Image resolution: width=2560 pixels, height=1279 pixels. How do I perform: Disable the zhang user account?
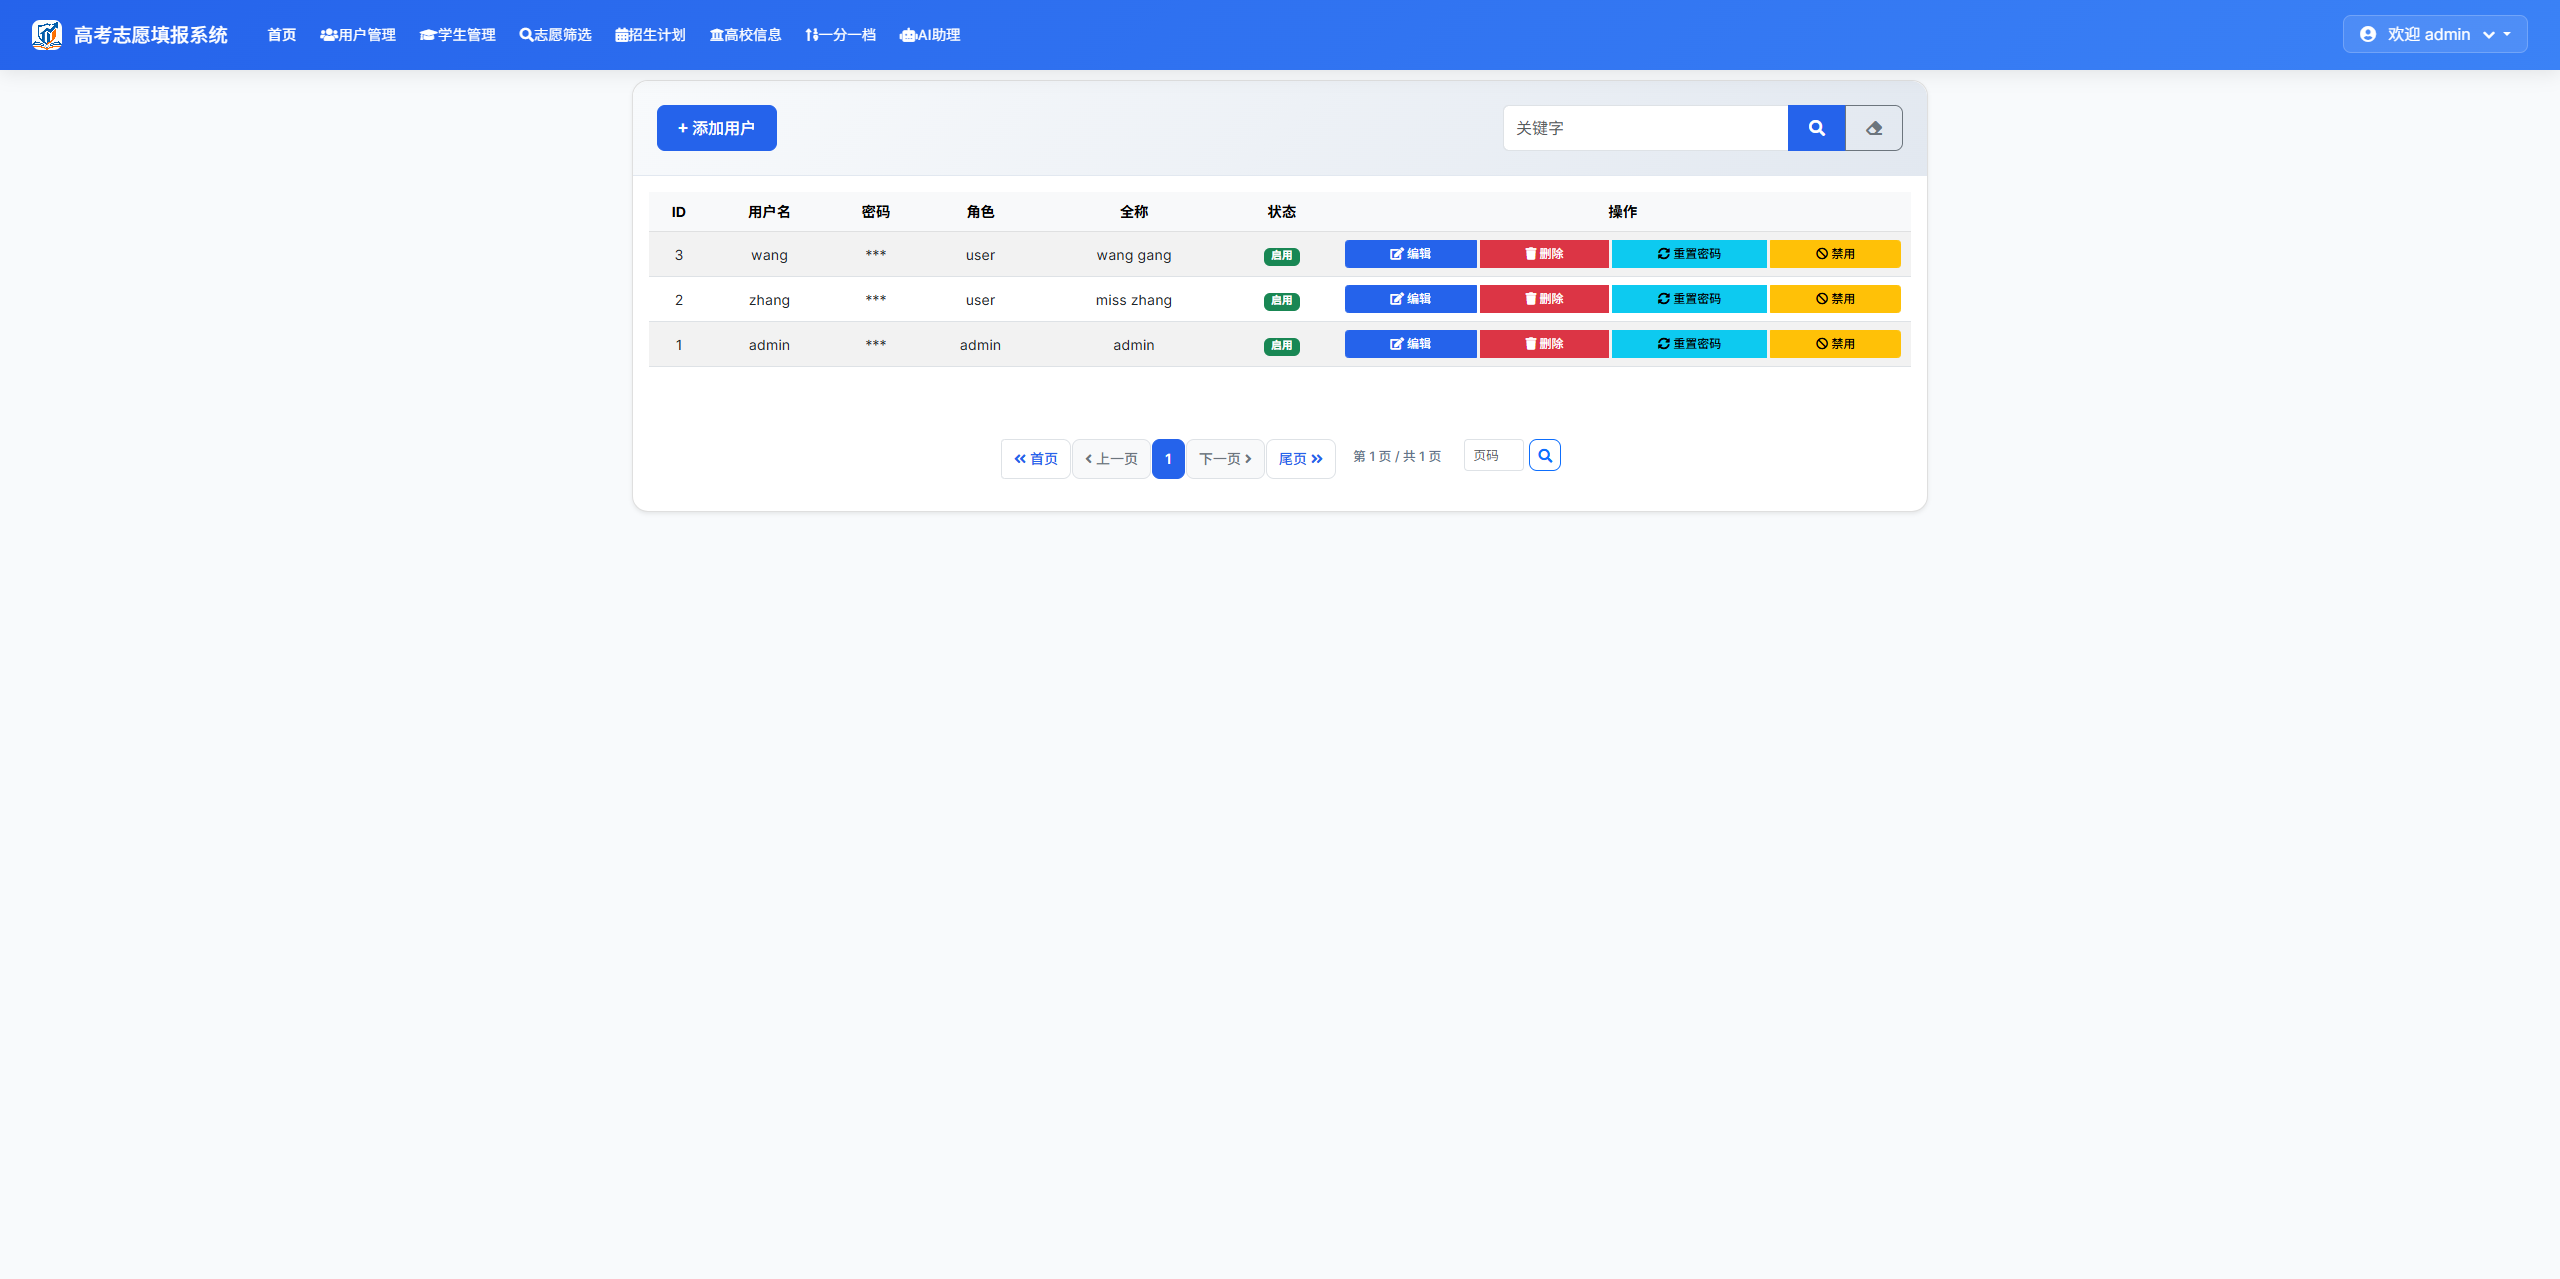(x=1834, y=299)
